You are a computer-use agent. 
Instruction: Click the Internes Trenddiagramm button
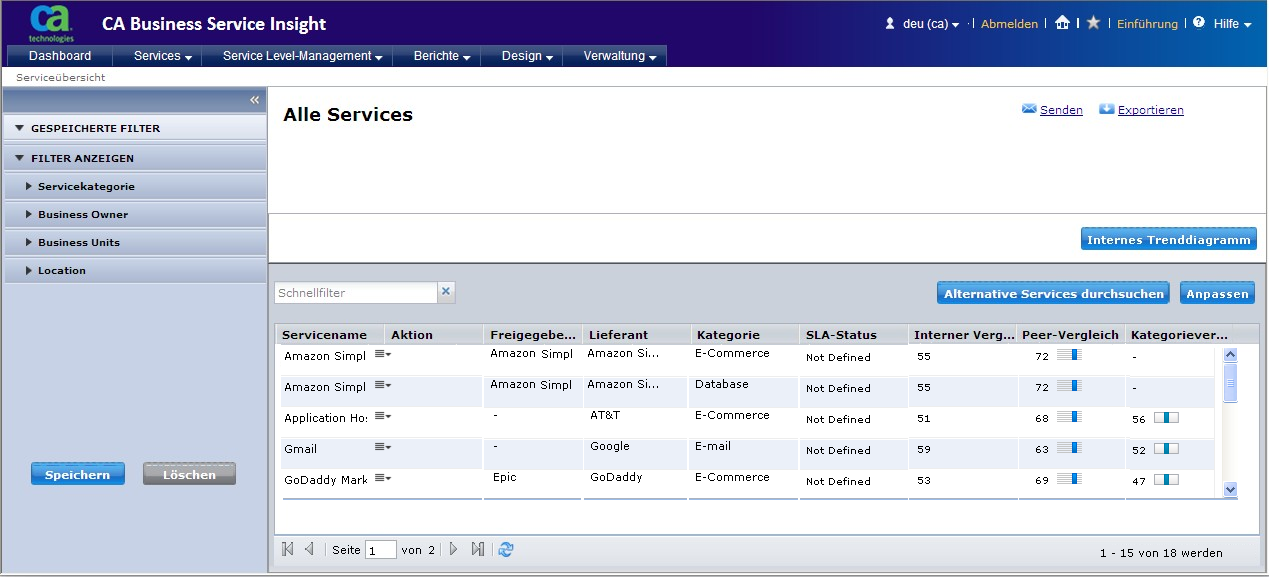point(1169,240)
